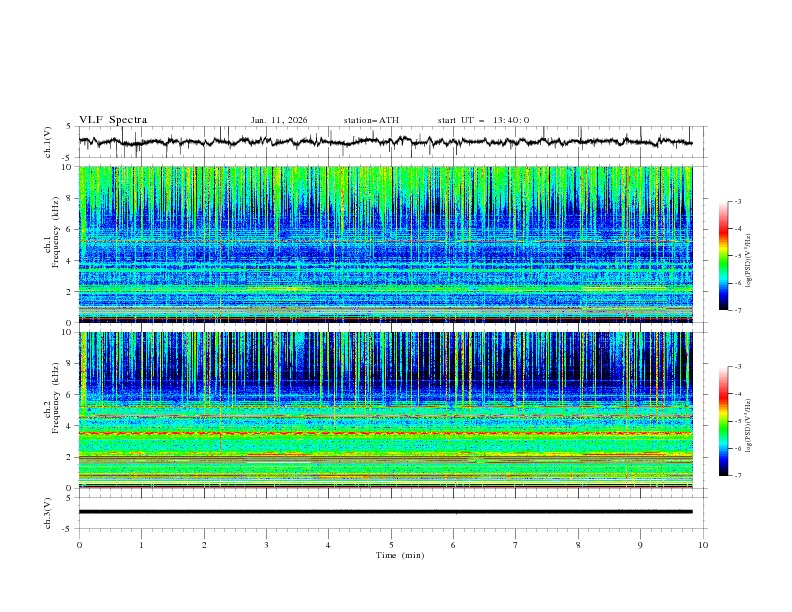This screenshot has width=792, height=612.
Task: Click the red 3.5 kHz line in ch.2
Action: [x=385, y=433]
